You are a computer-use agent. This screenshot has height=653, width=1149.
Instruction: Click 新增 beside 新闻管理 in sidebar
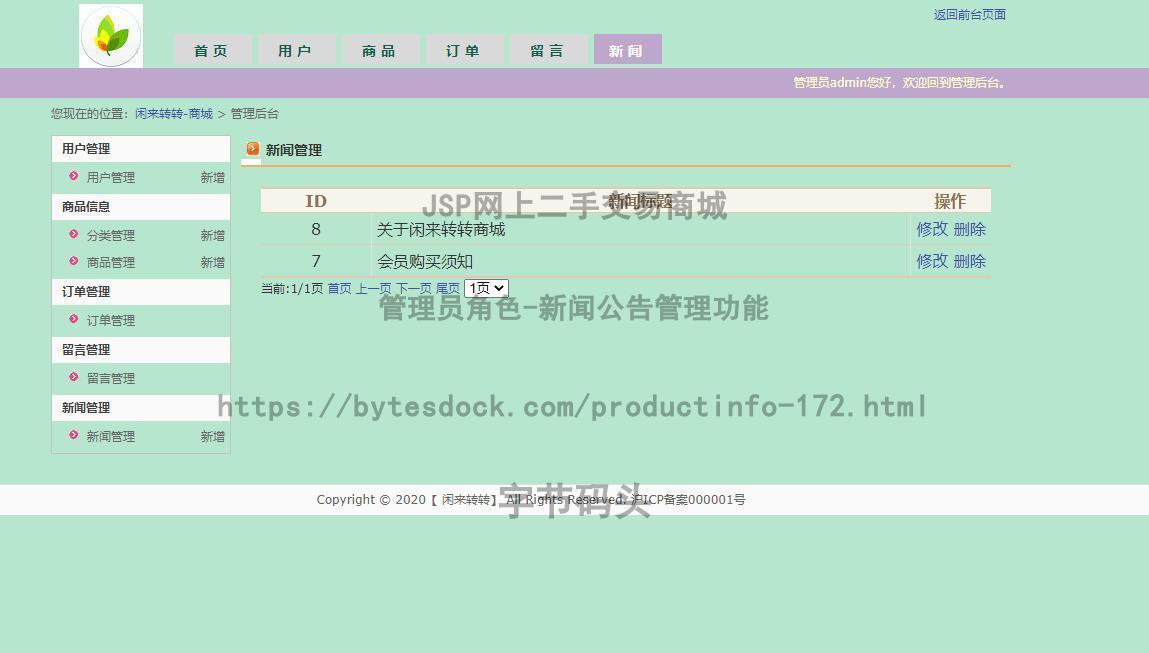(x=212, y=437)
